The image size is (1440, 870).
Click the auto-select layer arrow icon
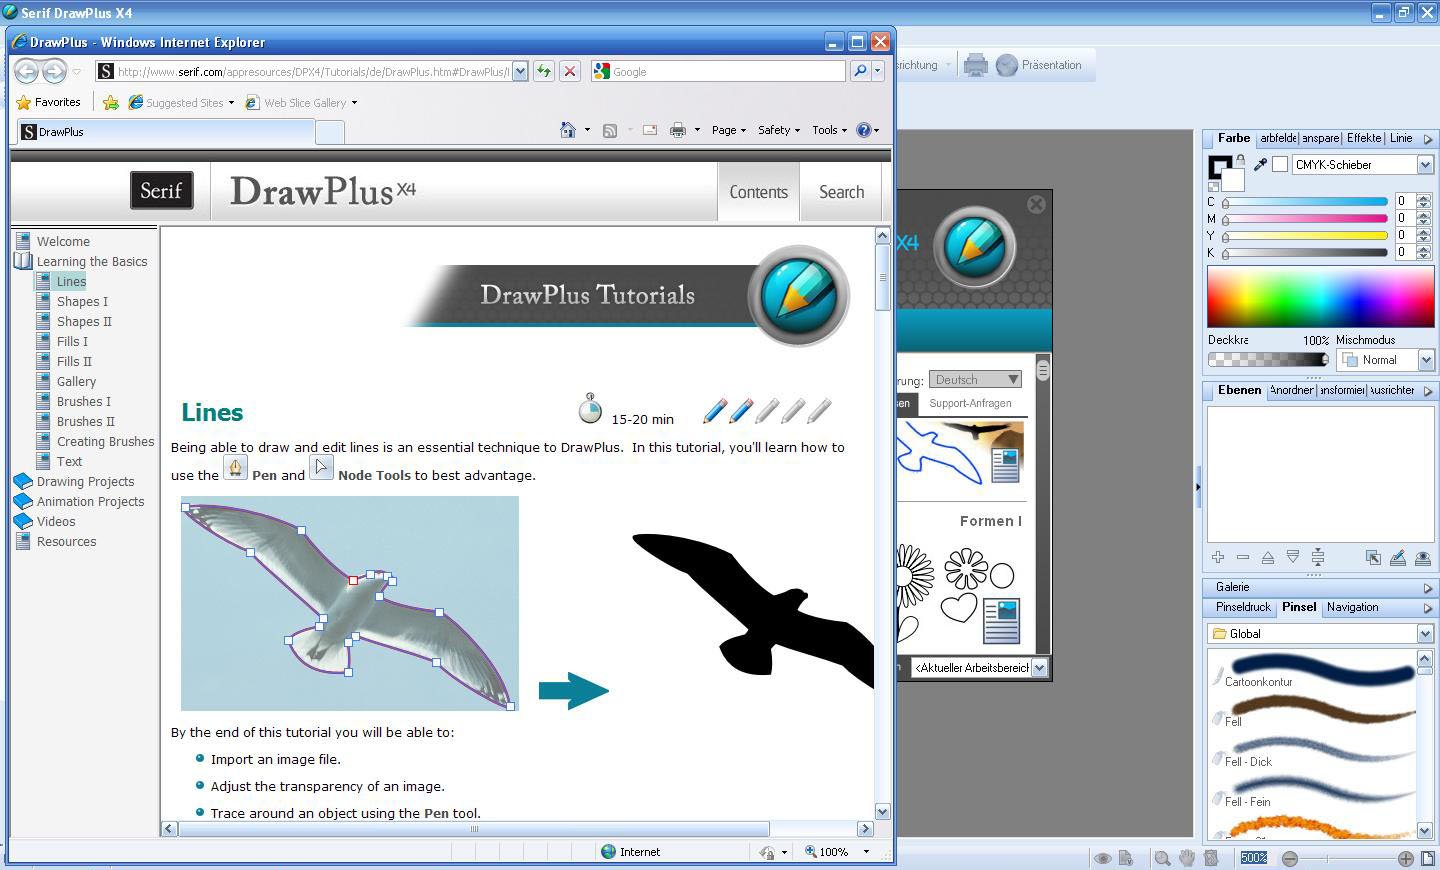coord(1373,558)
